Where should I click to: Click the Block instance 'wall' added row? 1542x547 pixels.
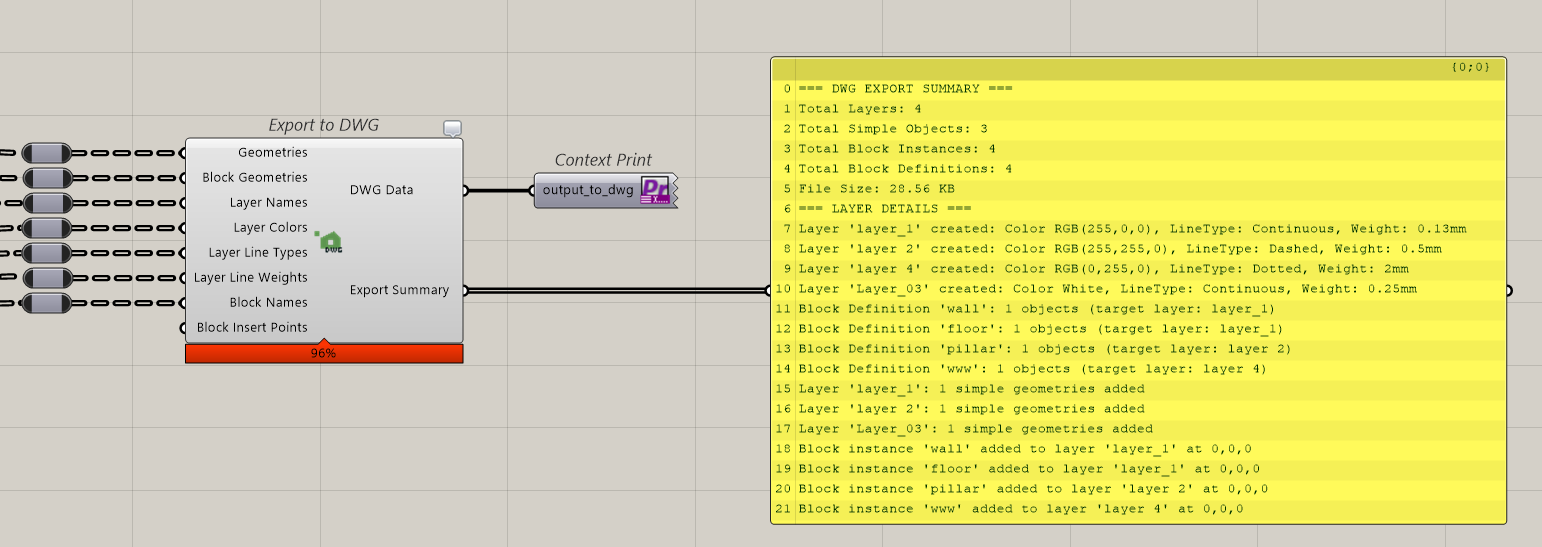1139,449
